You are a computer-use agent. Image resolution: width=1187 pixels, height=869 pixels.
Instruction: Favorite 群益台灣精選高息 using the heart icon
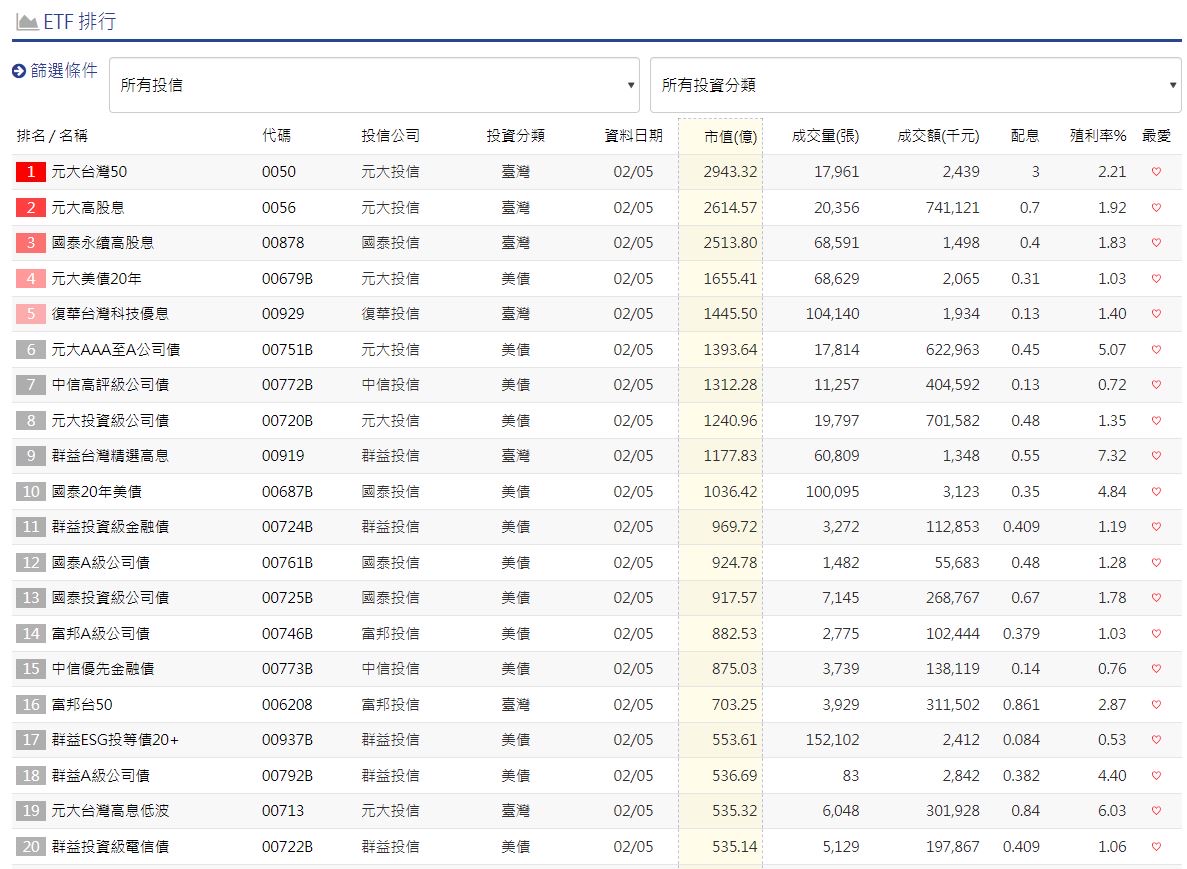(x=1156, y=456)
